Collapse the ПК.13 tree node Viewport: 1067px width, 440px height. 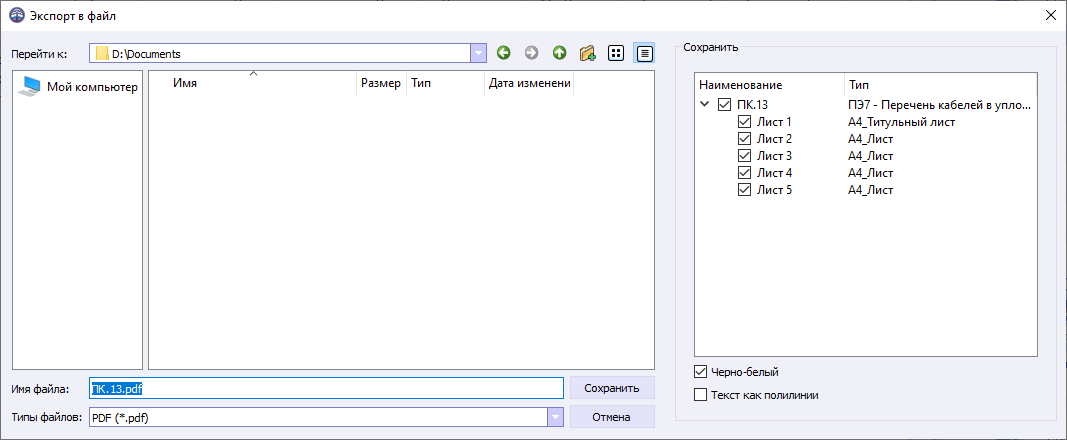704,105
